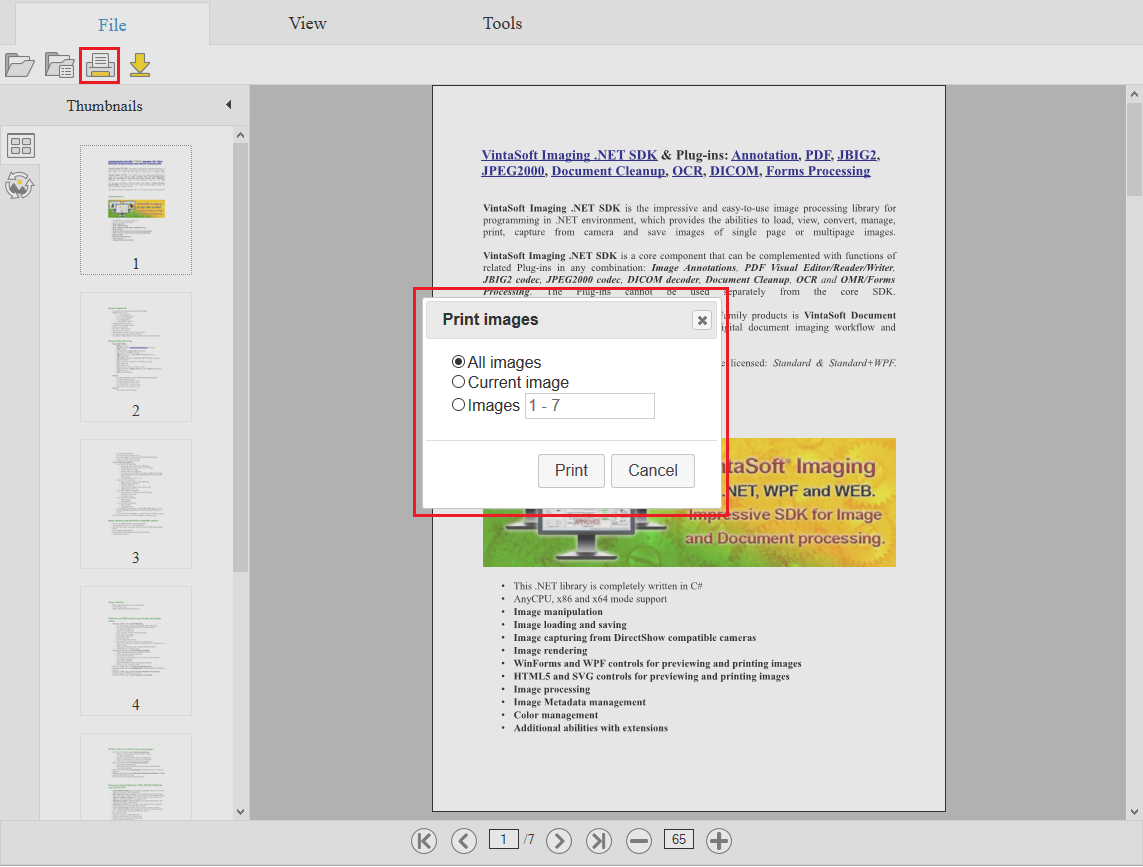This screenshot has height=867, width=1143.
Task: Click the Print button in dialog
Action: pyautogui.click(x=572, y=470)
